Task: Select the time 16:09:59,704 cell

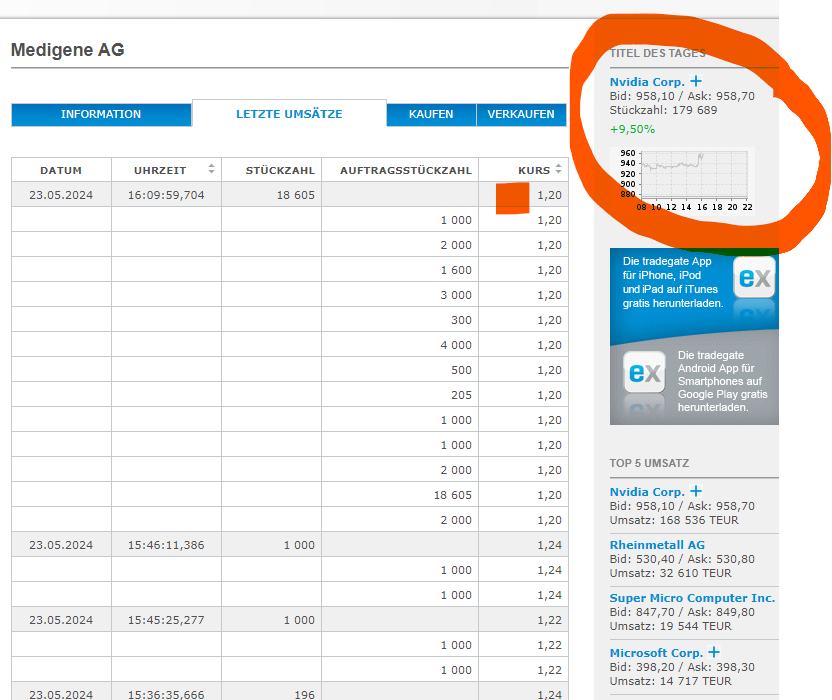Action: tap(166, 195)
